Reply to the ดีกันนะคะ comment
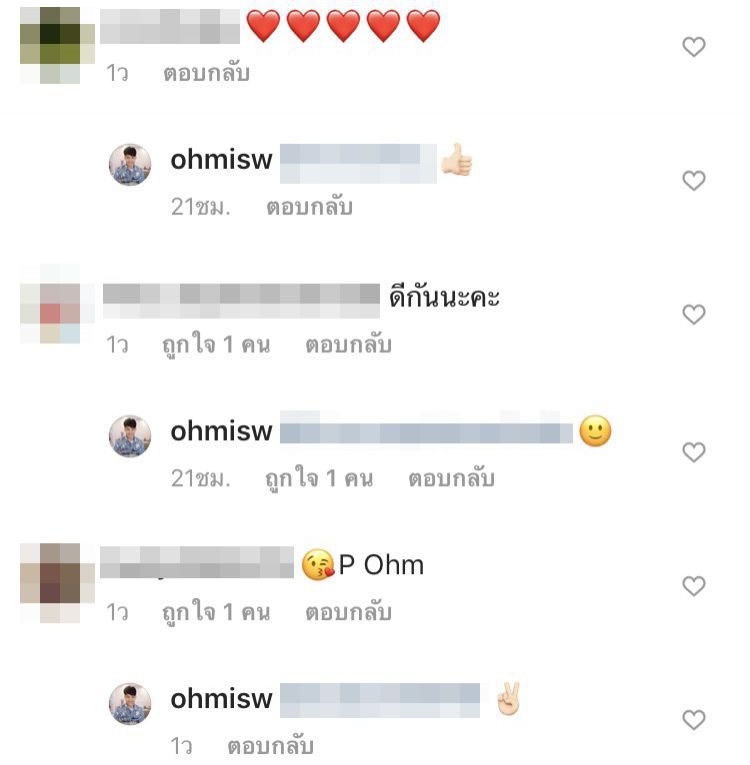 (x=348, y=345)
